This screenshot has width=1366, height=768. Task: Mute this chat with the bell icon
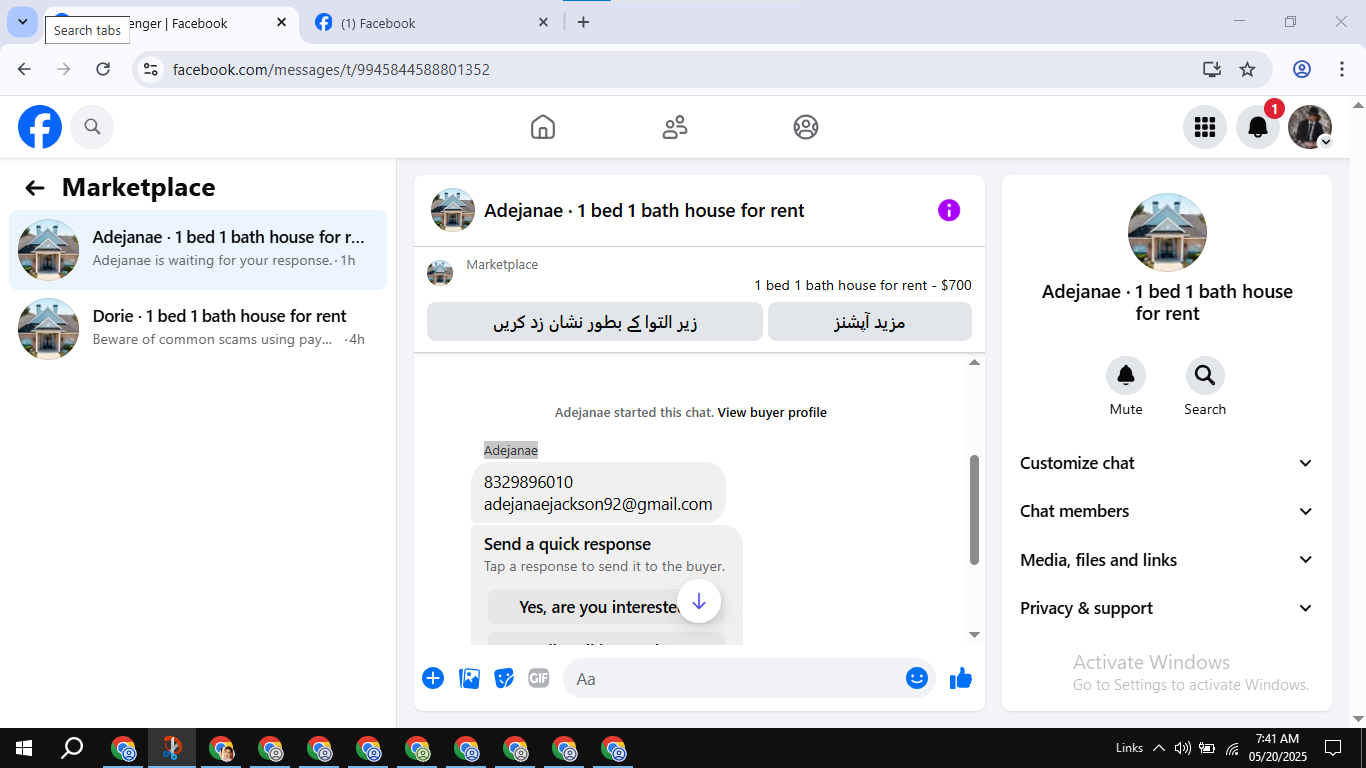1126,375
